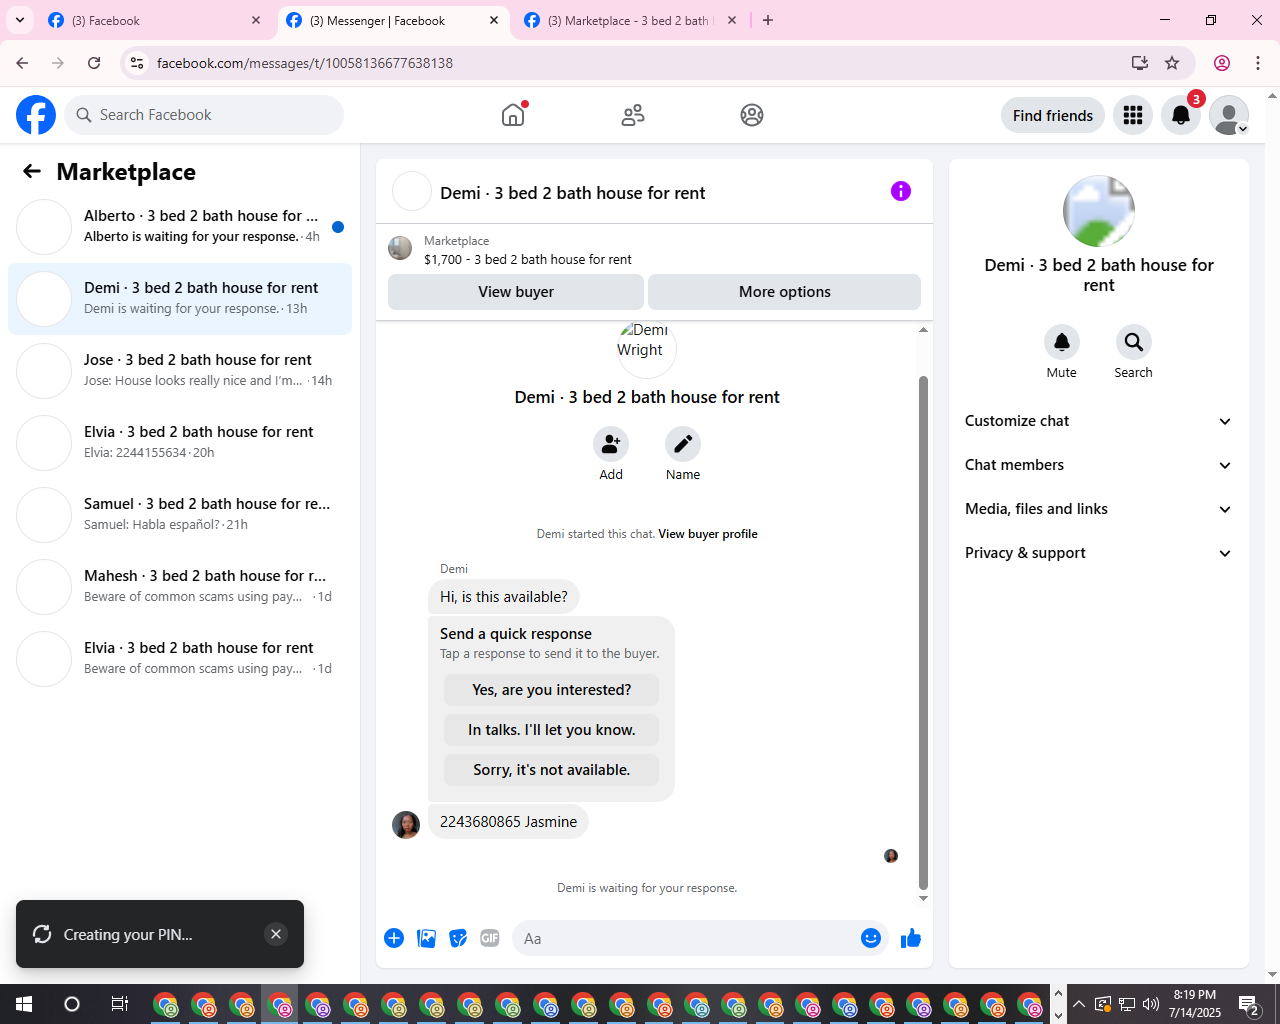Switch to the Marketplace 3 bed 2 bath tab

point(631,20)
